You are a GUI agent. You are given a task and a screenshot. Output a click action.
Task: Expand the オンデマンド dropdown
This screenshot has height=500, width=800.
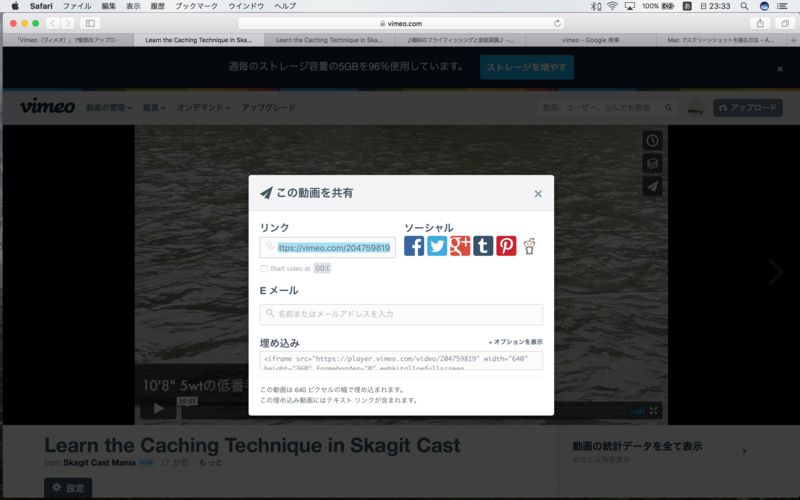point(204,108)
